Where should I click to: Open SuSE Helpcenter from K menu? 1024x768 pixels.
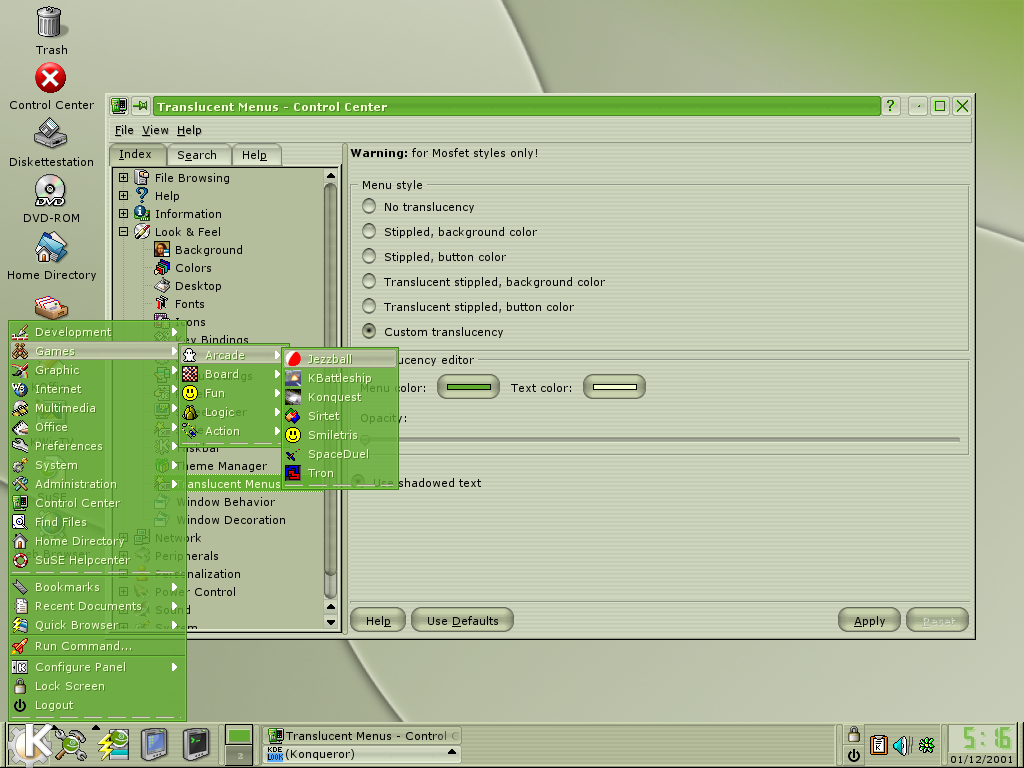point(97,560)
